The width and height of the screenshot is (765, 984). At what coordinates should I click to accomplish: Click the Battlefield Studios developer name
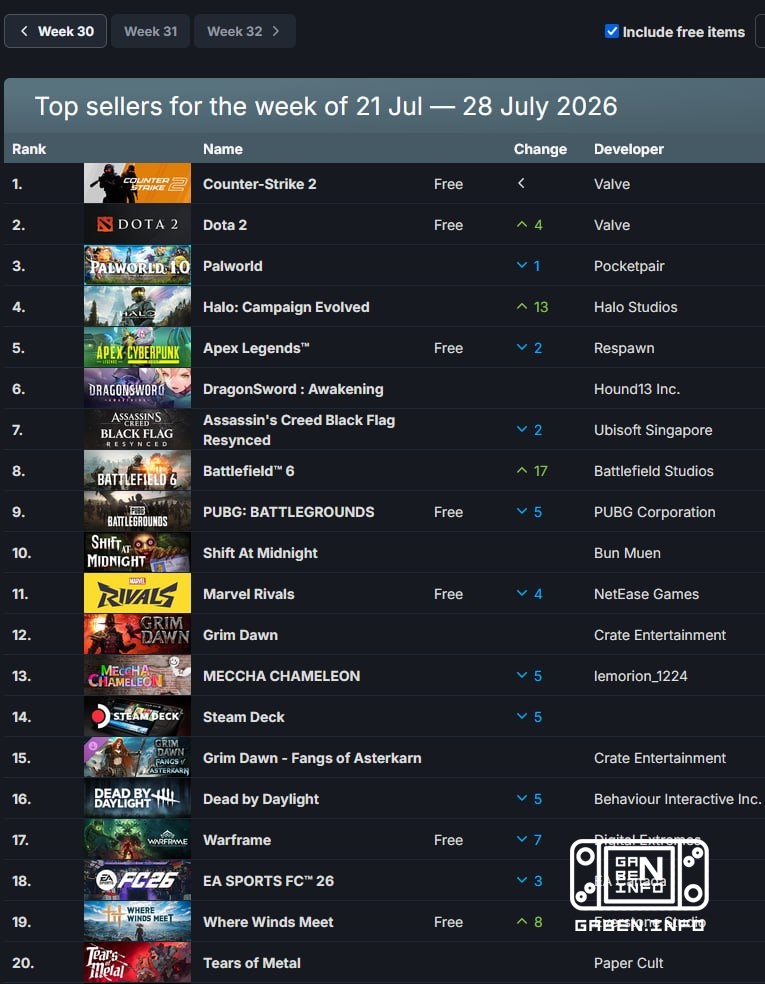point(653,471)
